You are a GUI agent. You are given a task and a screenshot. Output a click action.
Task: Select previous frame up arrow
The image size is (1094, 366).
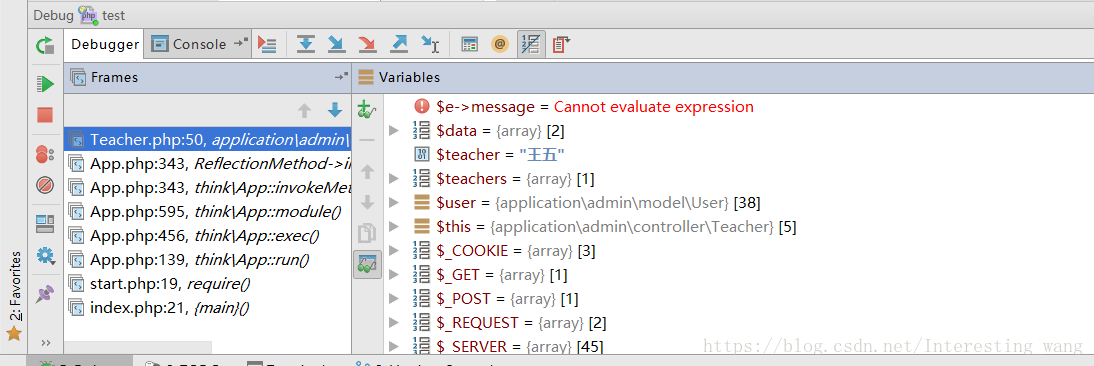point(304,110)
